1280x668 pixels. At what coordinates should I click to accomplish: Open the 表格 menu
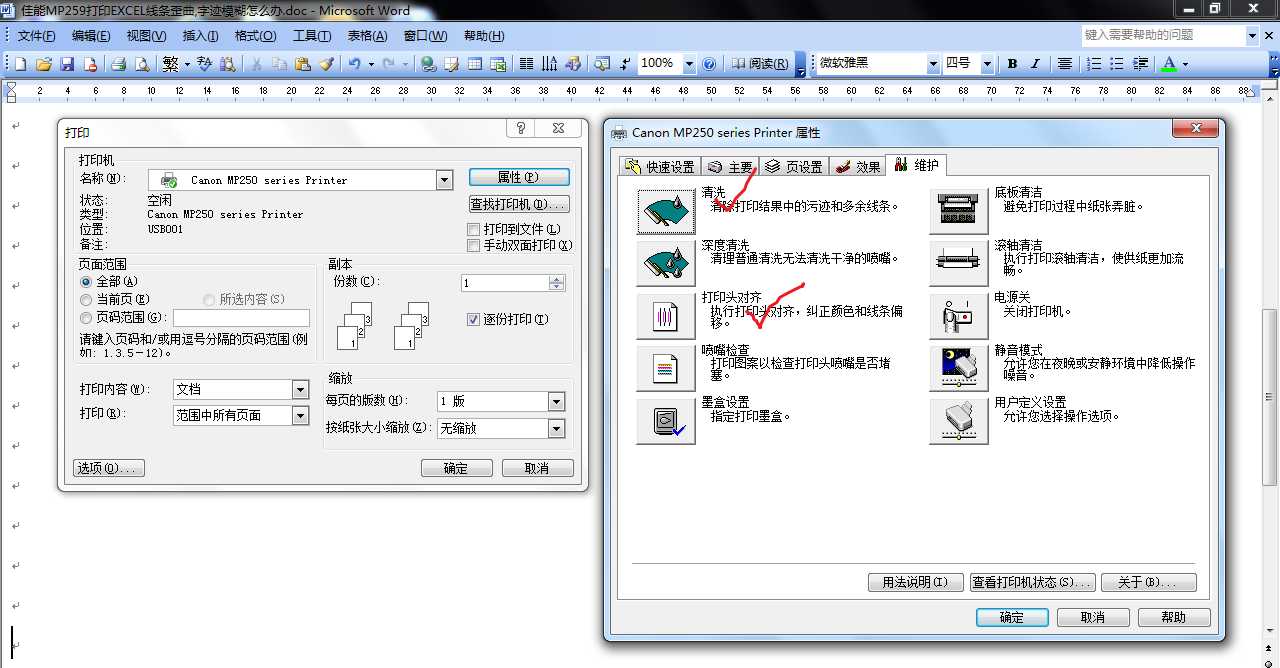tap(367, 36)
